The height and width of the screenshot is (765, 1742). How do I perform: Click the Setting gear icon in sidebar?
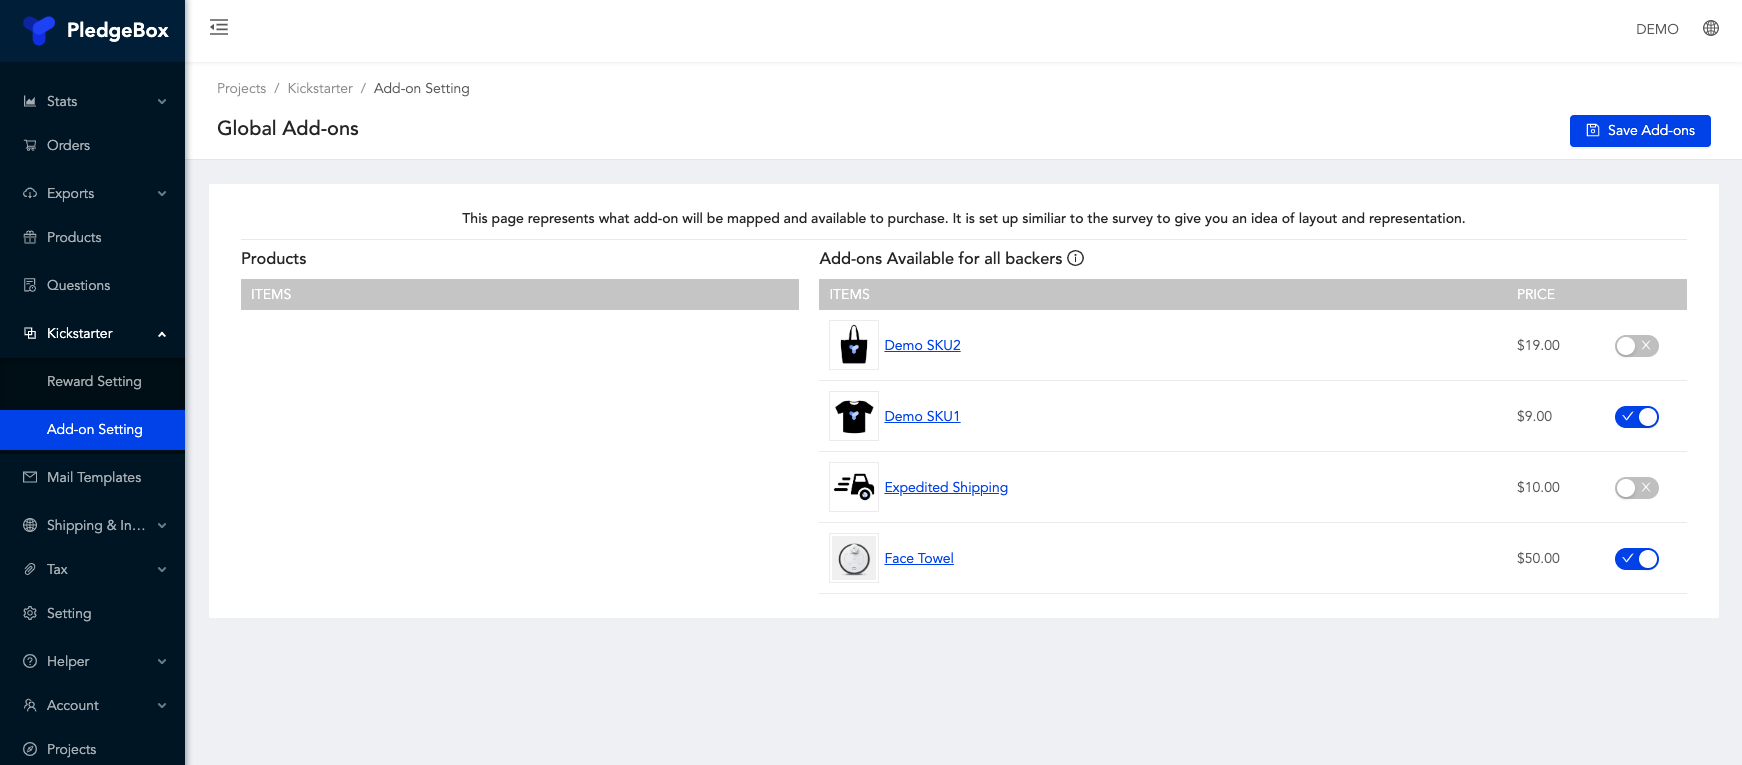tap(30, 613)
